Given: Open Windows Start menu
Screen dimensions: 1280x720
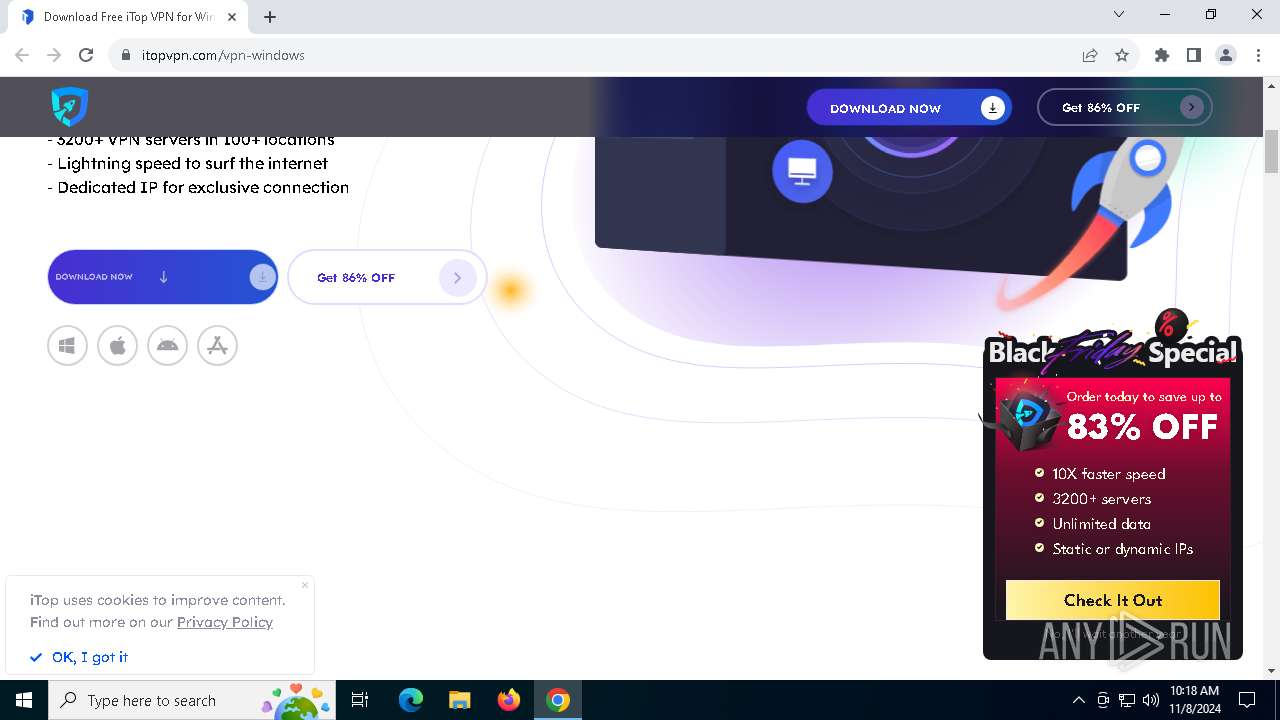Looking at the screenshot, I should point(24,700).
